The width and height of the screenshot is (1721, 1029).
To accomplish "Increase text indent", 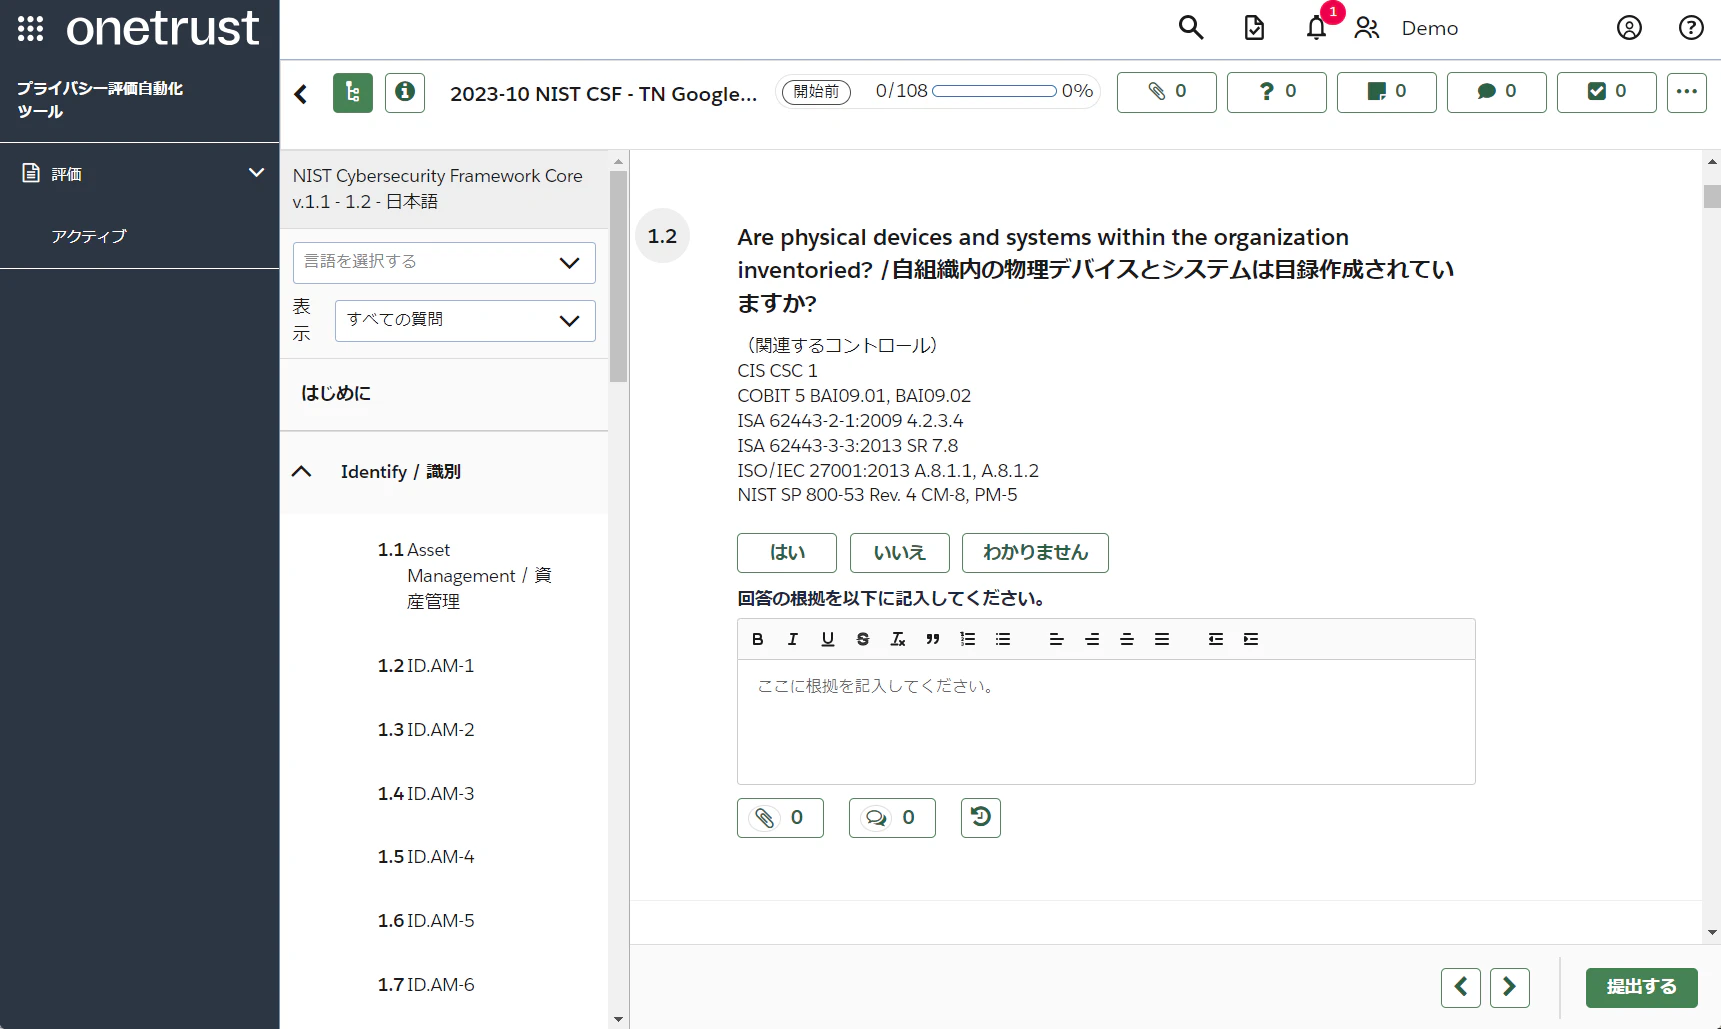I will [x=1251, y=639].
